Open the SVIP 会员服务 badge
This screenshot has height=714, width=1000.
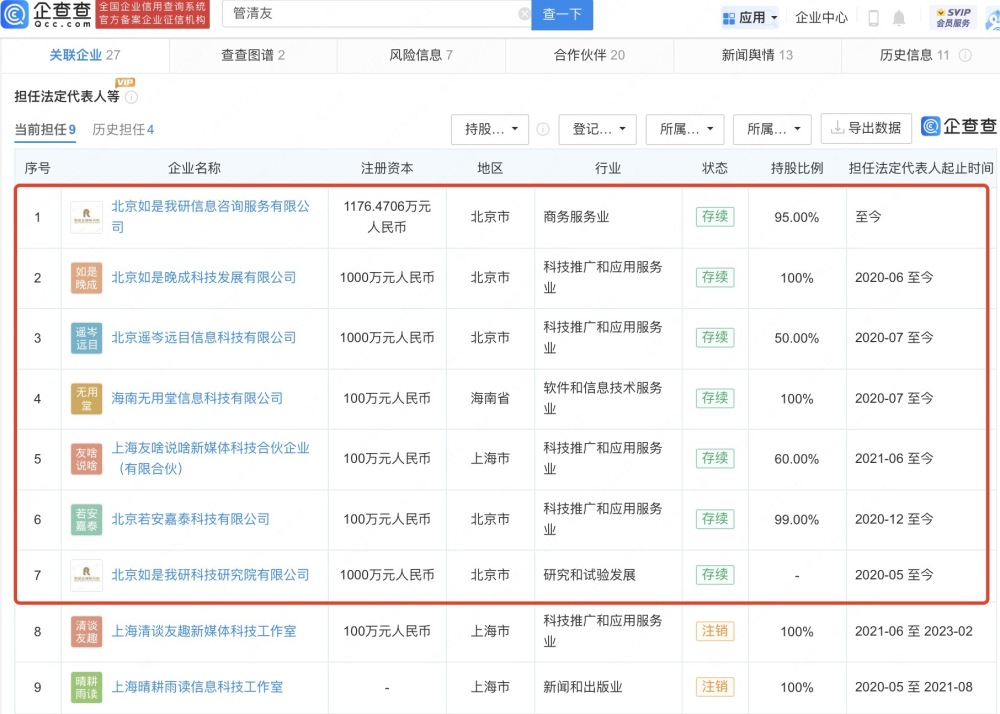click(x=953, y=16)
